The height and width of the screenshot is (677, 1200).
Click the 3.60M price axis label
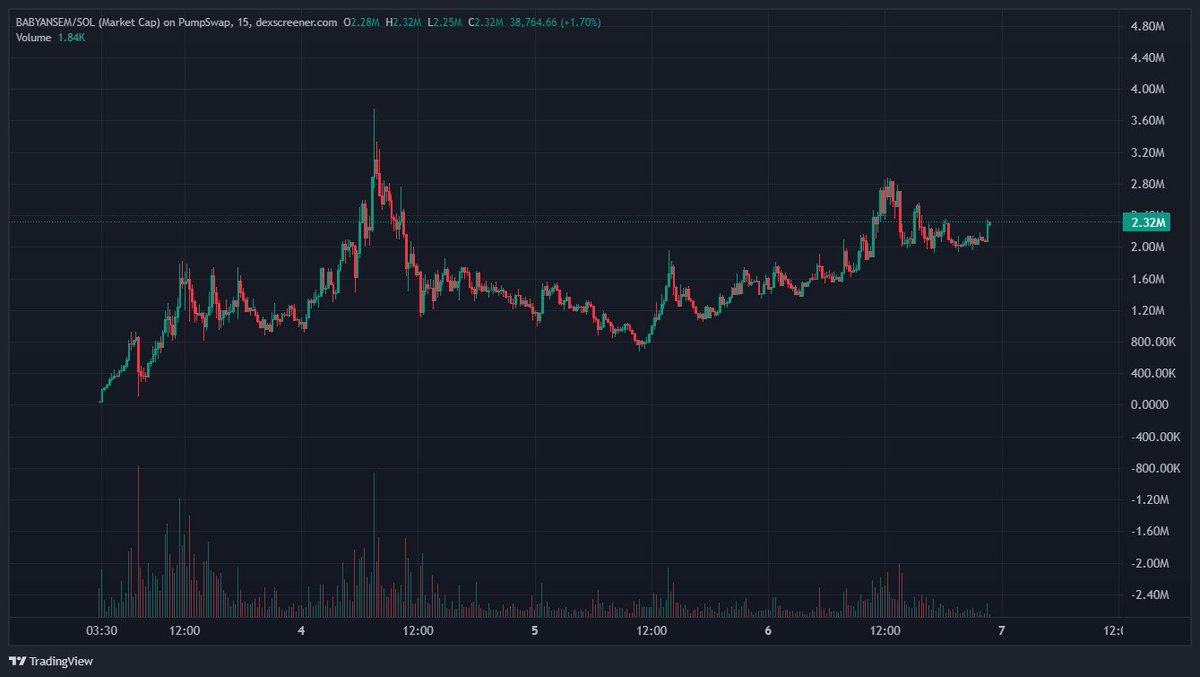(x=1148, y=121)
